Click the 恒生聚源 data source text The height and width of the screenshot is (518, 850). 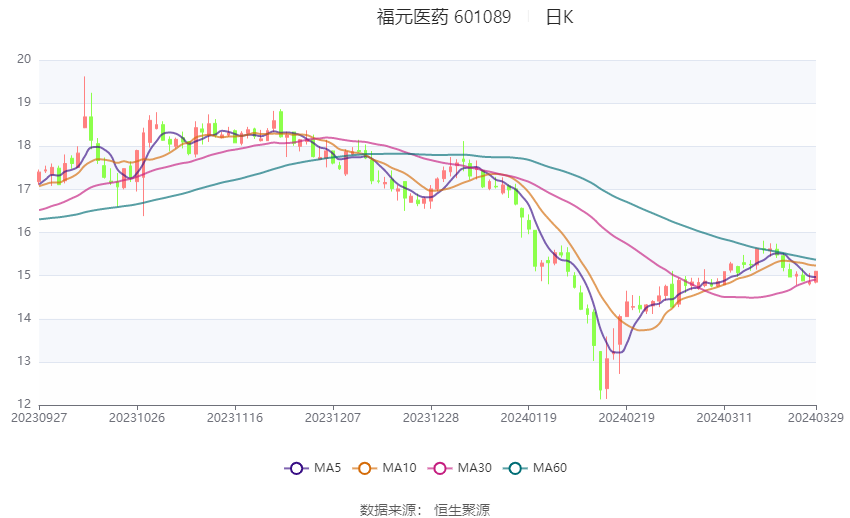tap(461, 510)
